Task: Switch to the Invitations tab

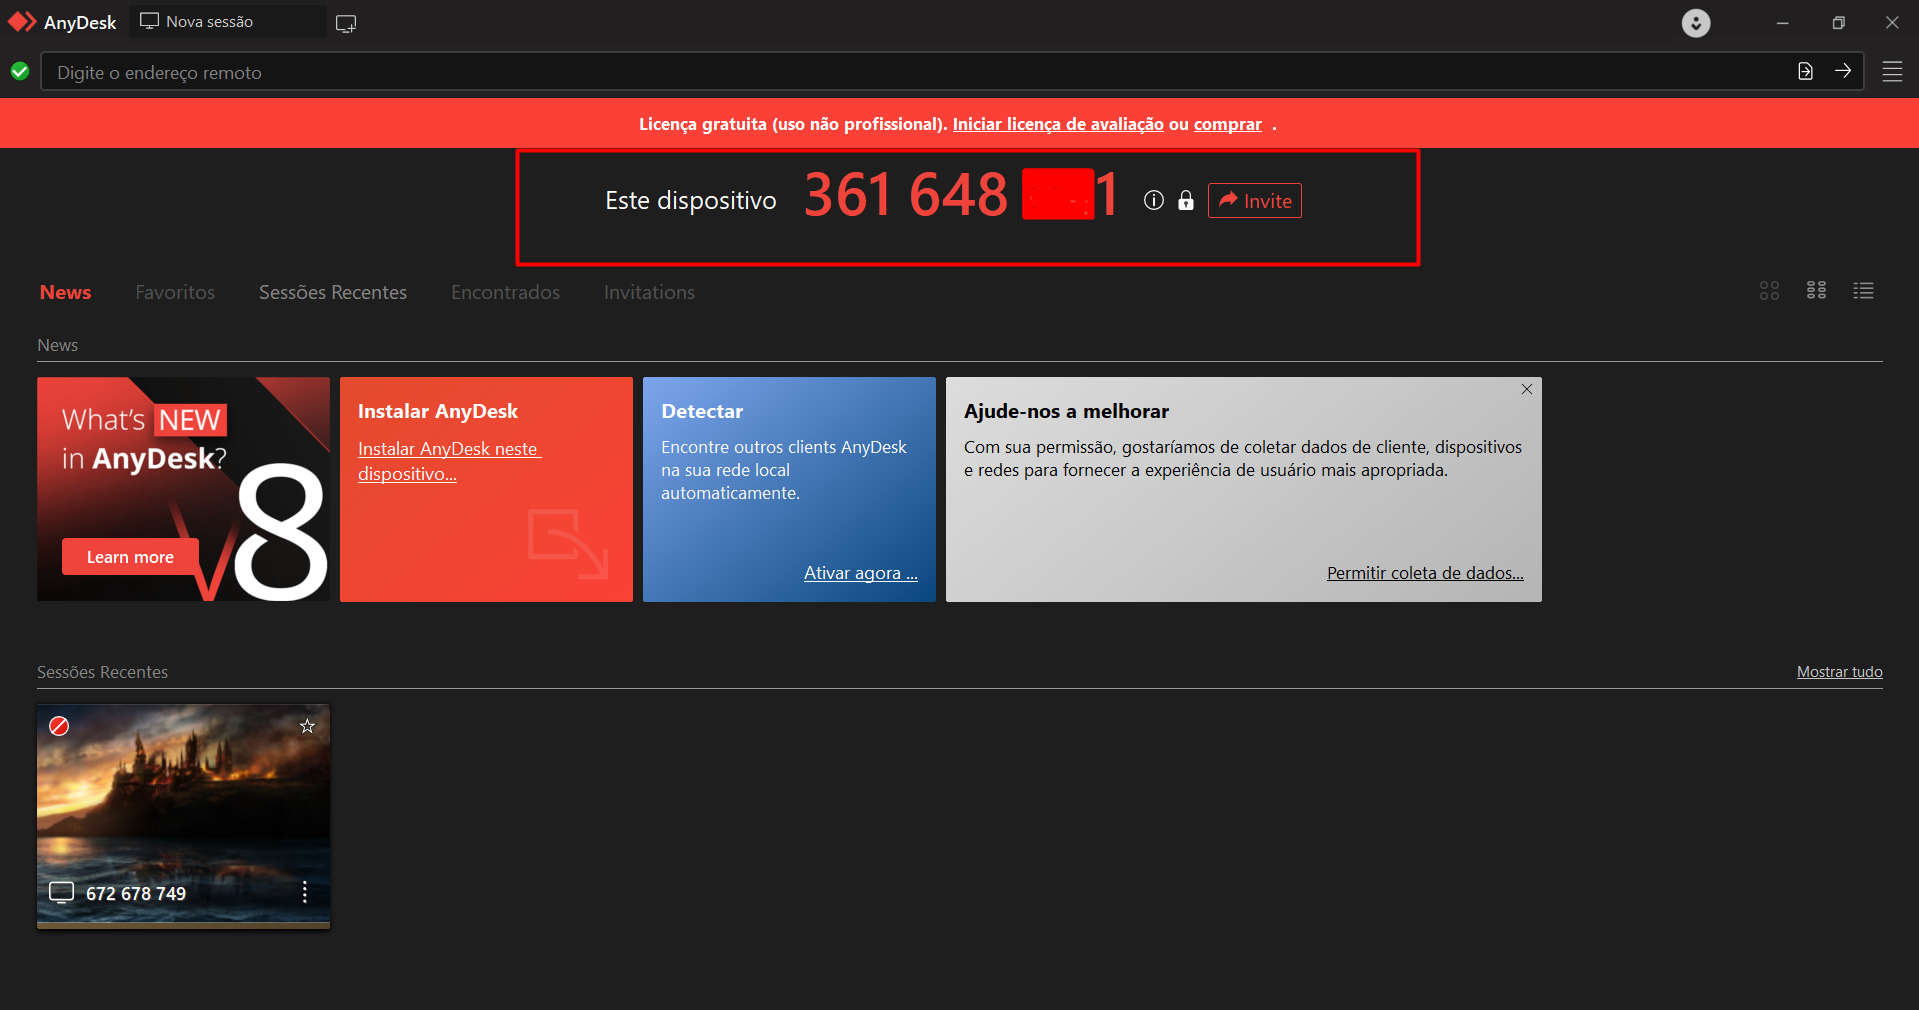Action: [649, 292]
